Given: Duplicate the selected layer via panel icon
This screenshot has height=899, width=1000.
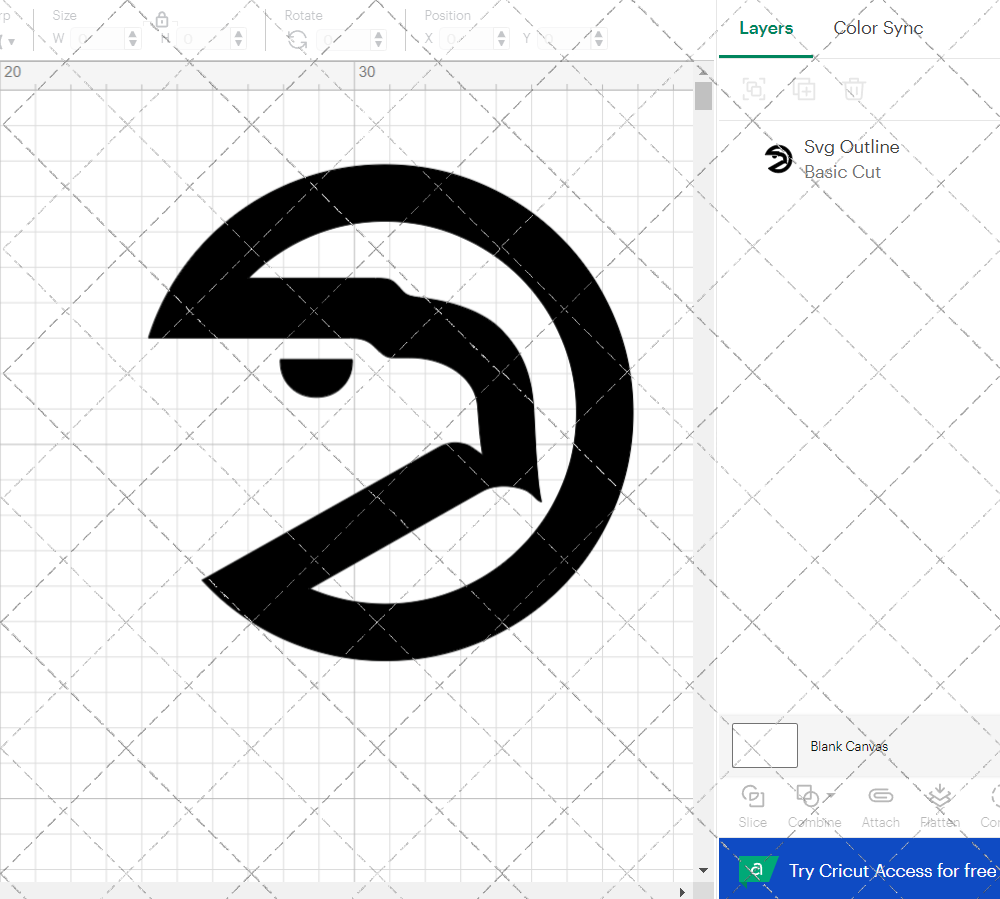Looking at the screenshot, I should coord(803,89).
